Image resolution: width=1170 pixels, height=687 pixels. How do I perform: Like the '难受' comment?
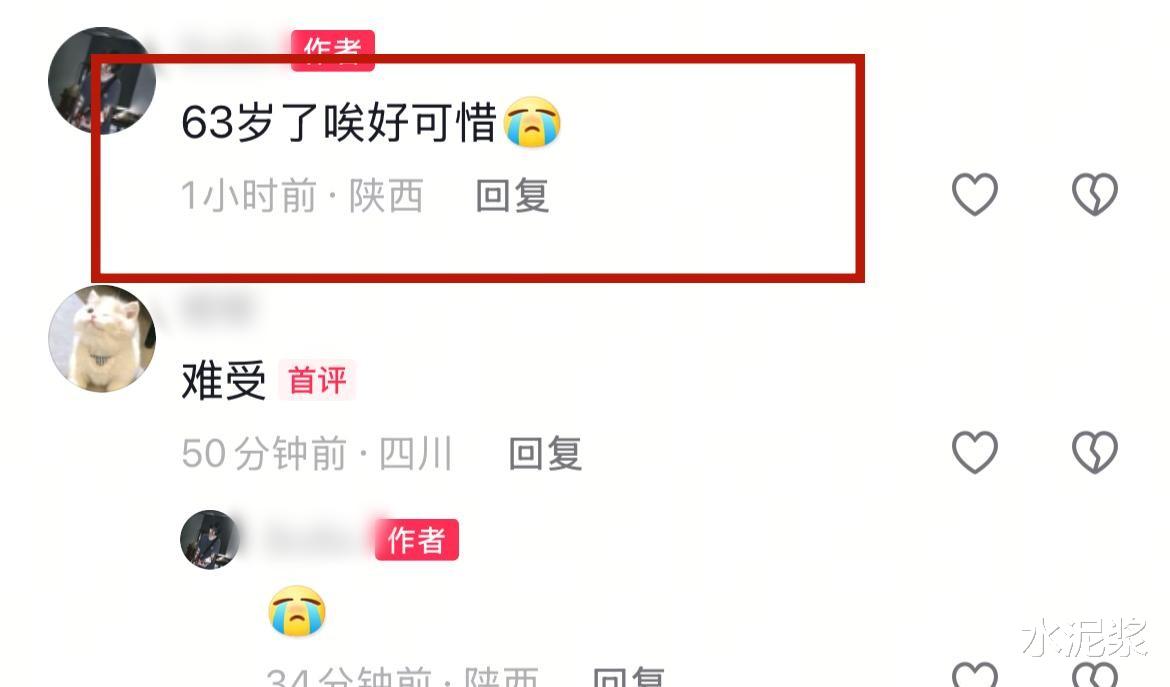(x=975, y=452)
